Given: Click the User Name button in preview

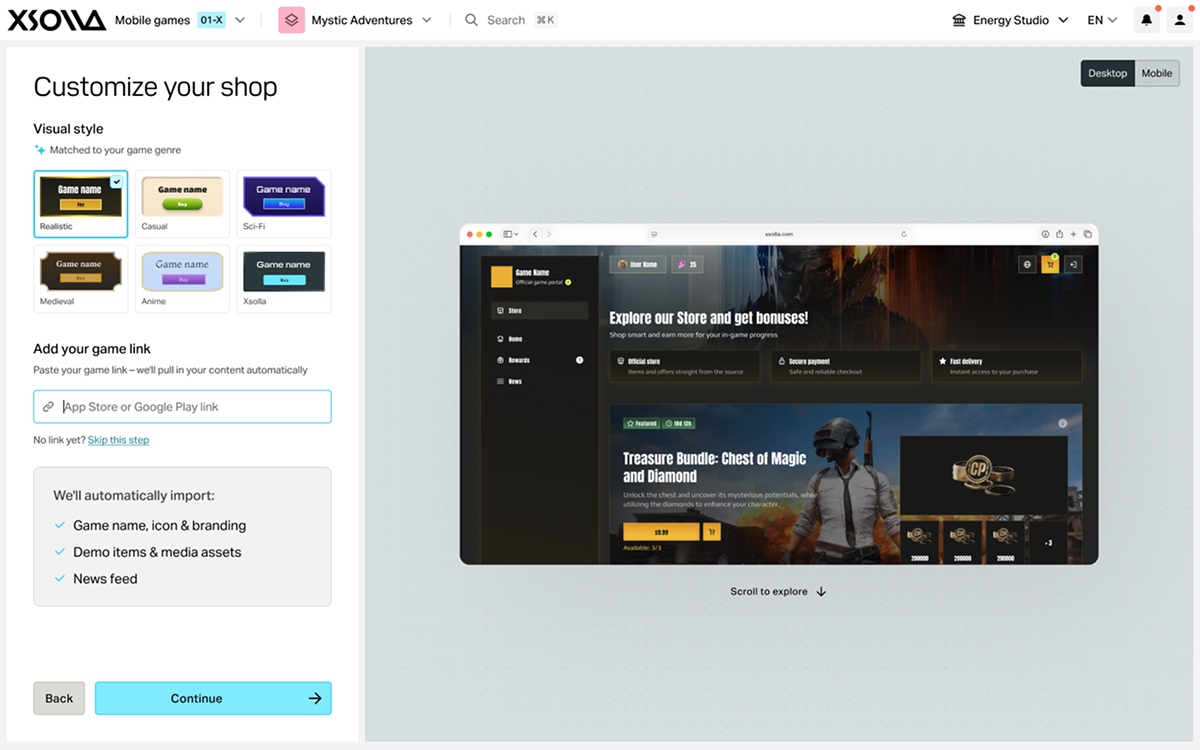Looking at the screenshot, I should coord(638,265).
